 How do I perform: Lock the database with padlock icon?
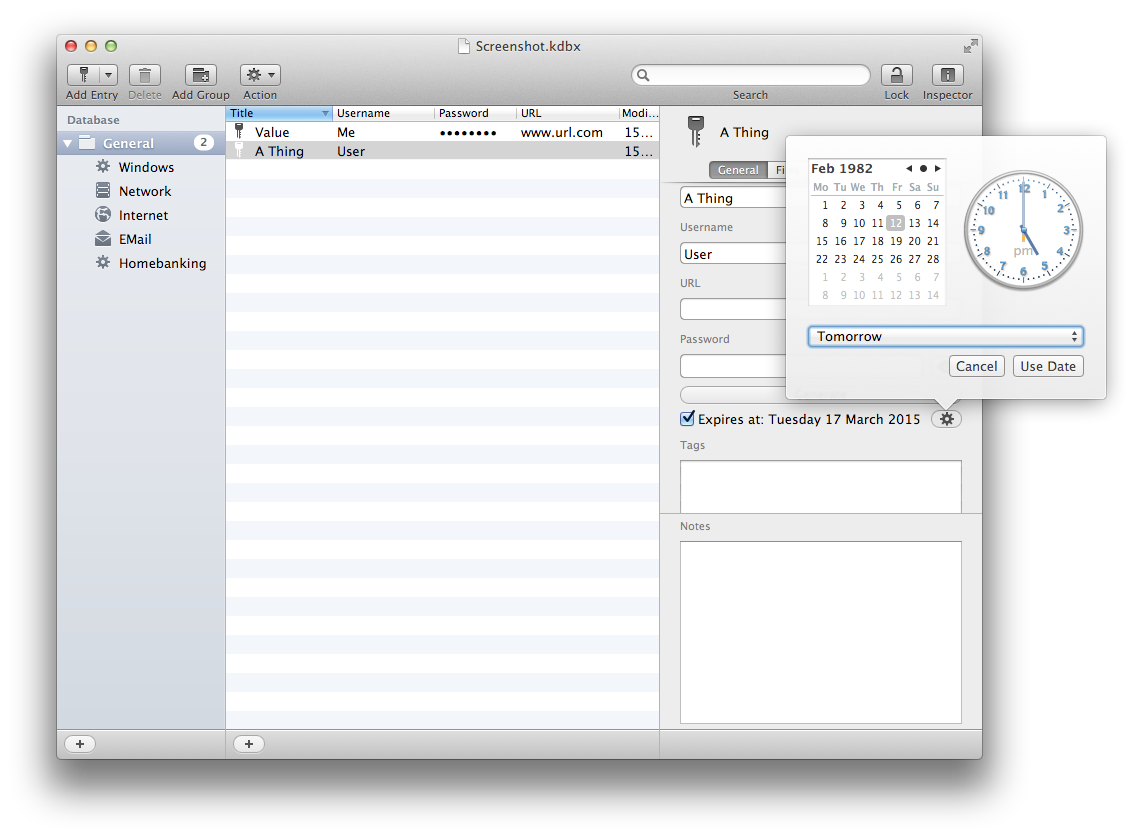tap(896, 75)
